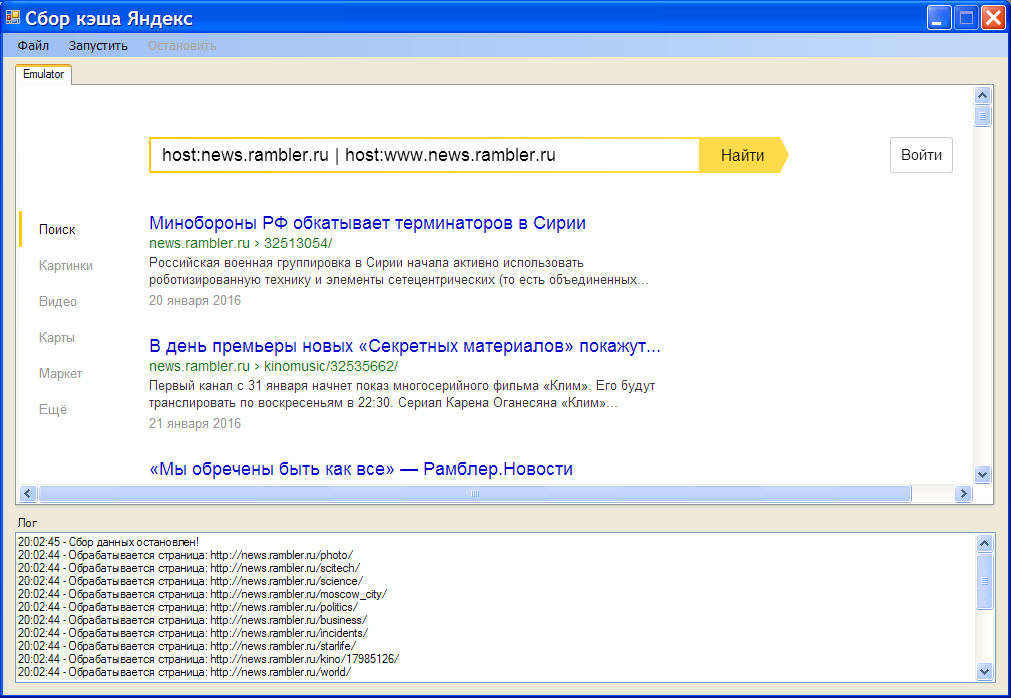The height and width of the screenshot is (698, 1011).
Task: Click log line with news.rambler.ru/starlife/
Action: (187, 646)
